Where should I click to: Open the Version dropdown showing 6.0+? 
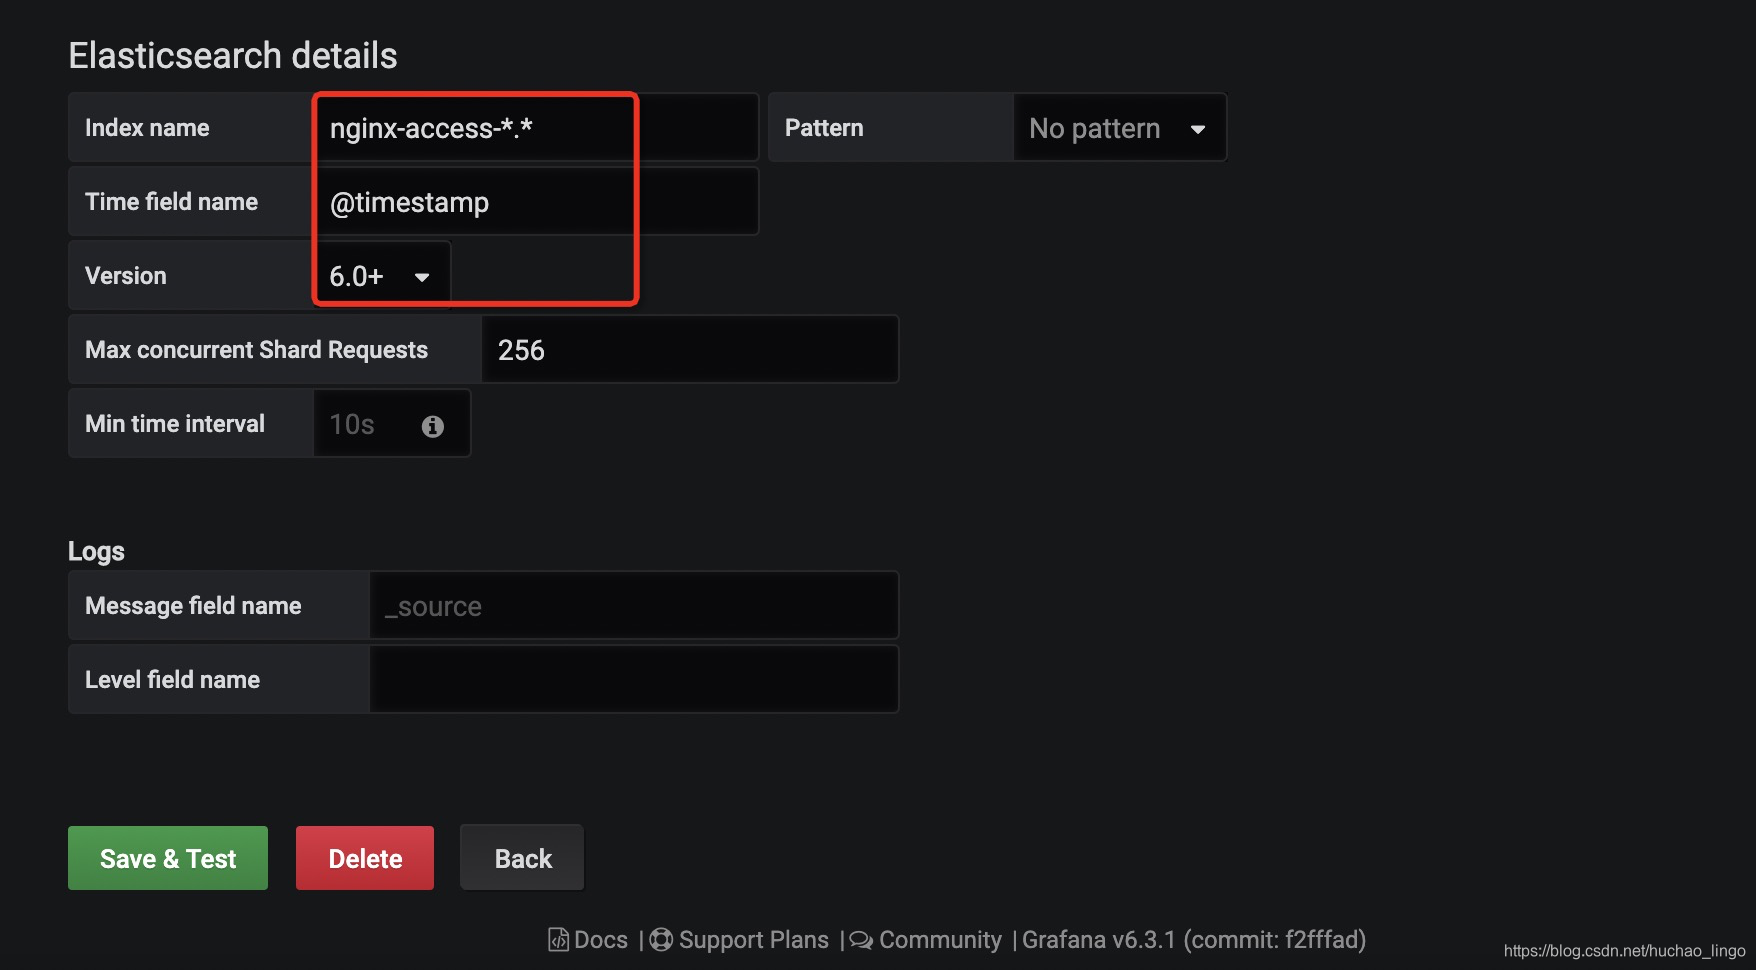(x=381, y=276)
